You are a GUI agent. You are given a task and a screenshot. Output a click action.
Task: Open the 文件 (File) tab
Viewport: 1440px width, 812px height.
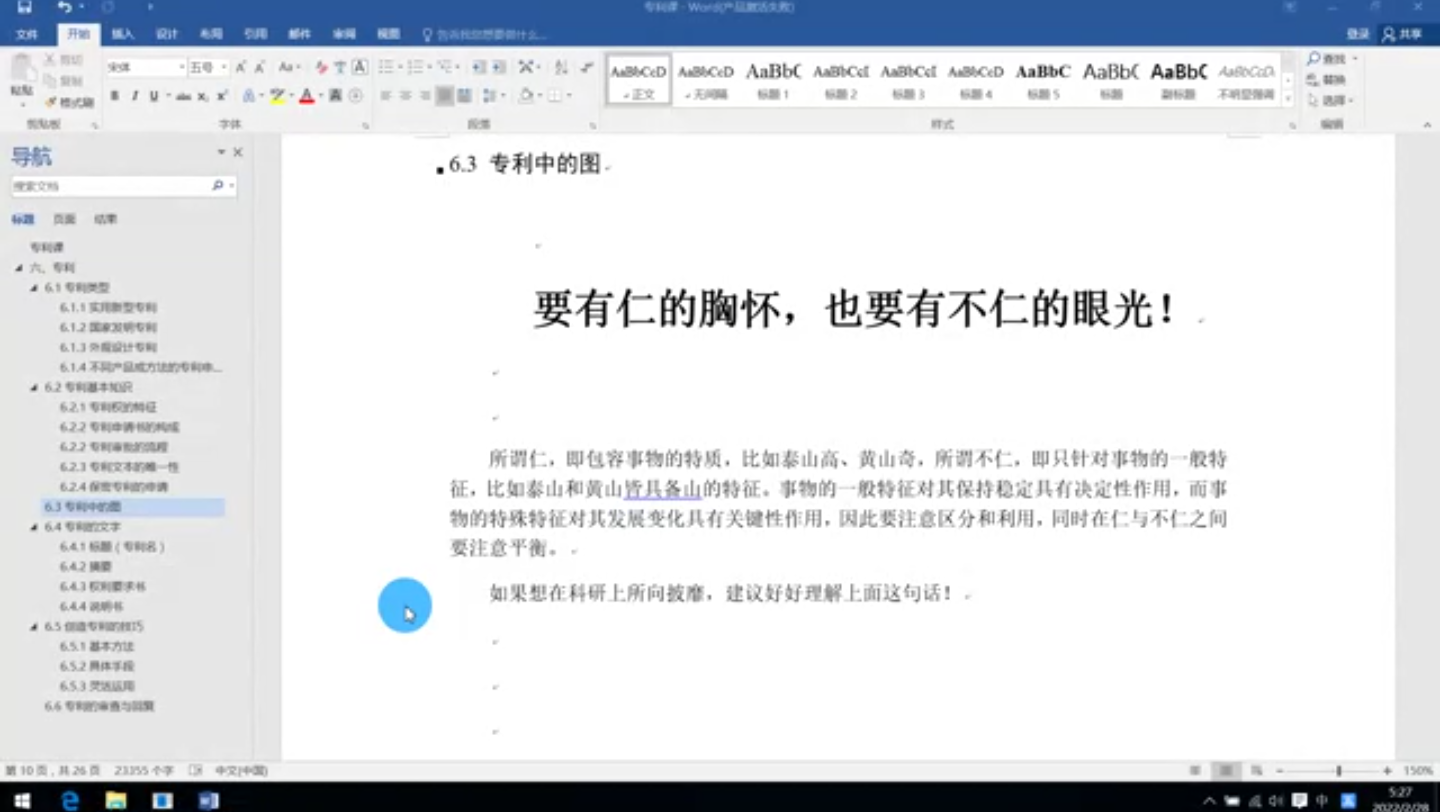(27, 34)
